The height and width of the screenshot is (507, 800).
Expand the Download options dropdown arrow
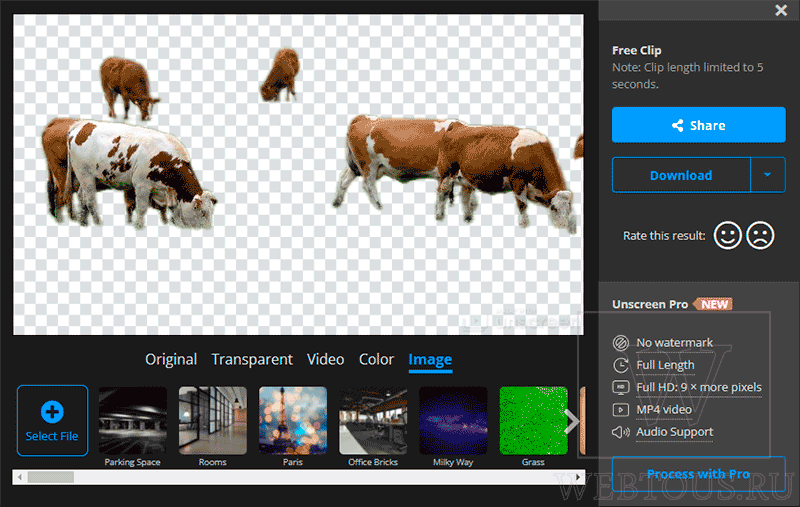(x=767, y=175)
